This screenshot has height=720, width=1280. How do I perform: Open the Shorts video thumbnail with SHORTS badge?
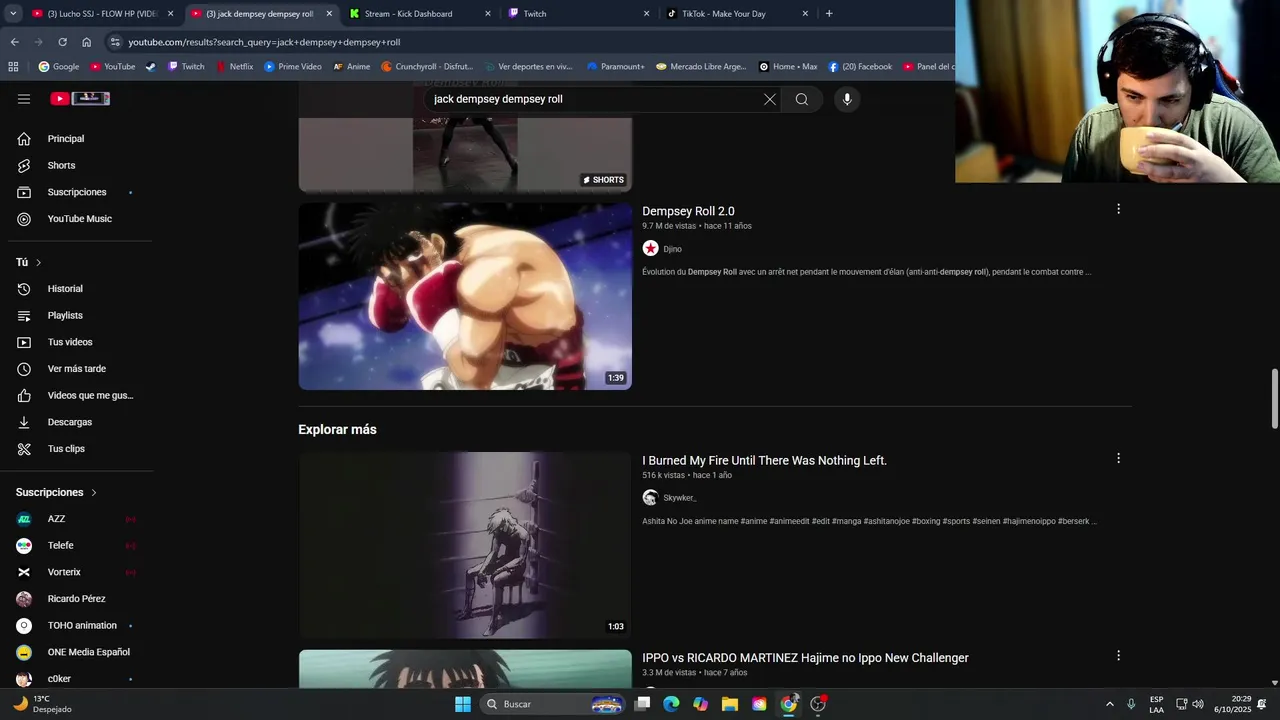click(x=465, y=153)
